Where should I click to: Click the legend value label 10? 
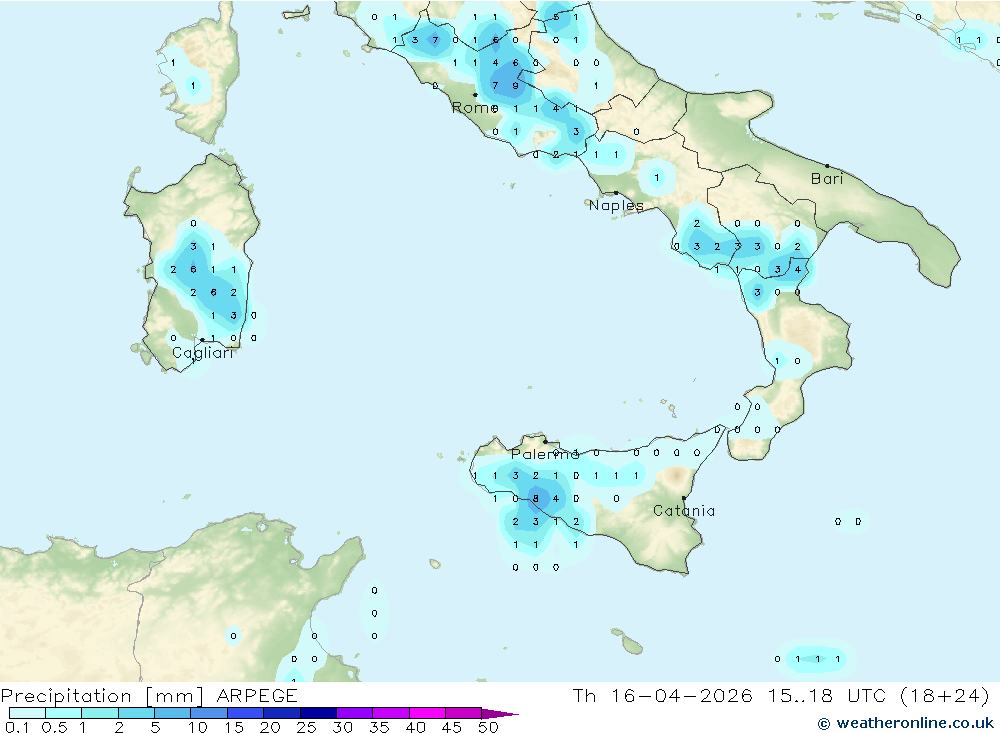(198, 727)
